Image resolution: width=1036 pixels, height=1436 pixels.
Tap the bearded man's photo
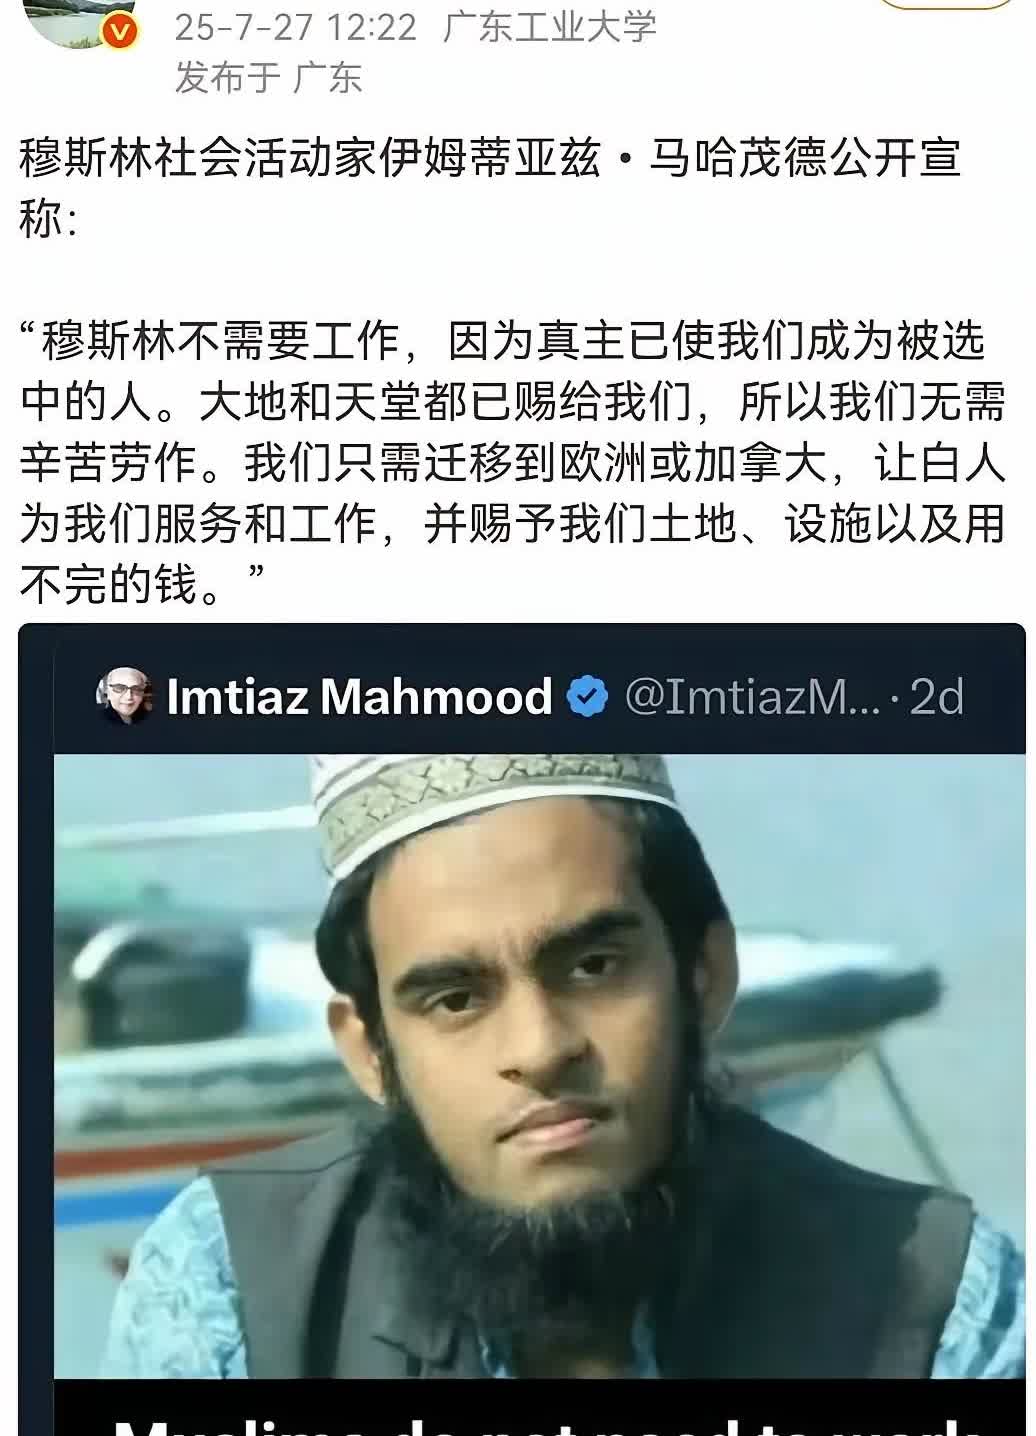[539, 1067]
